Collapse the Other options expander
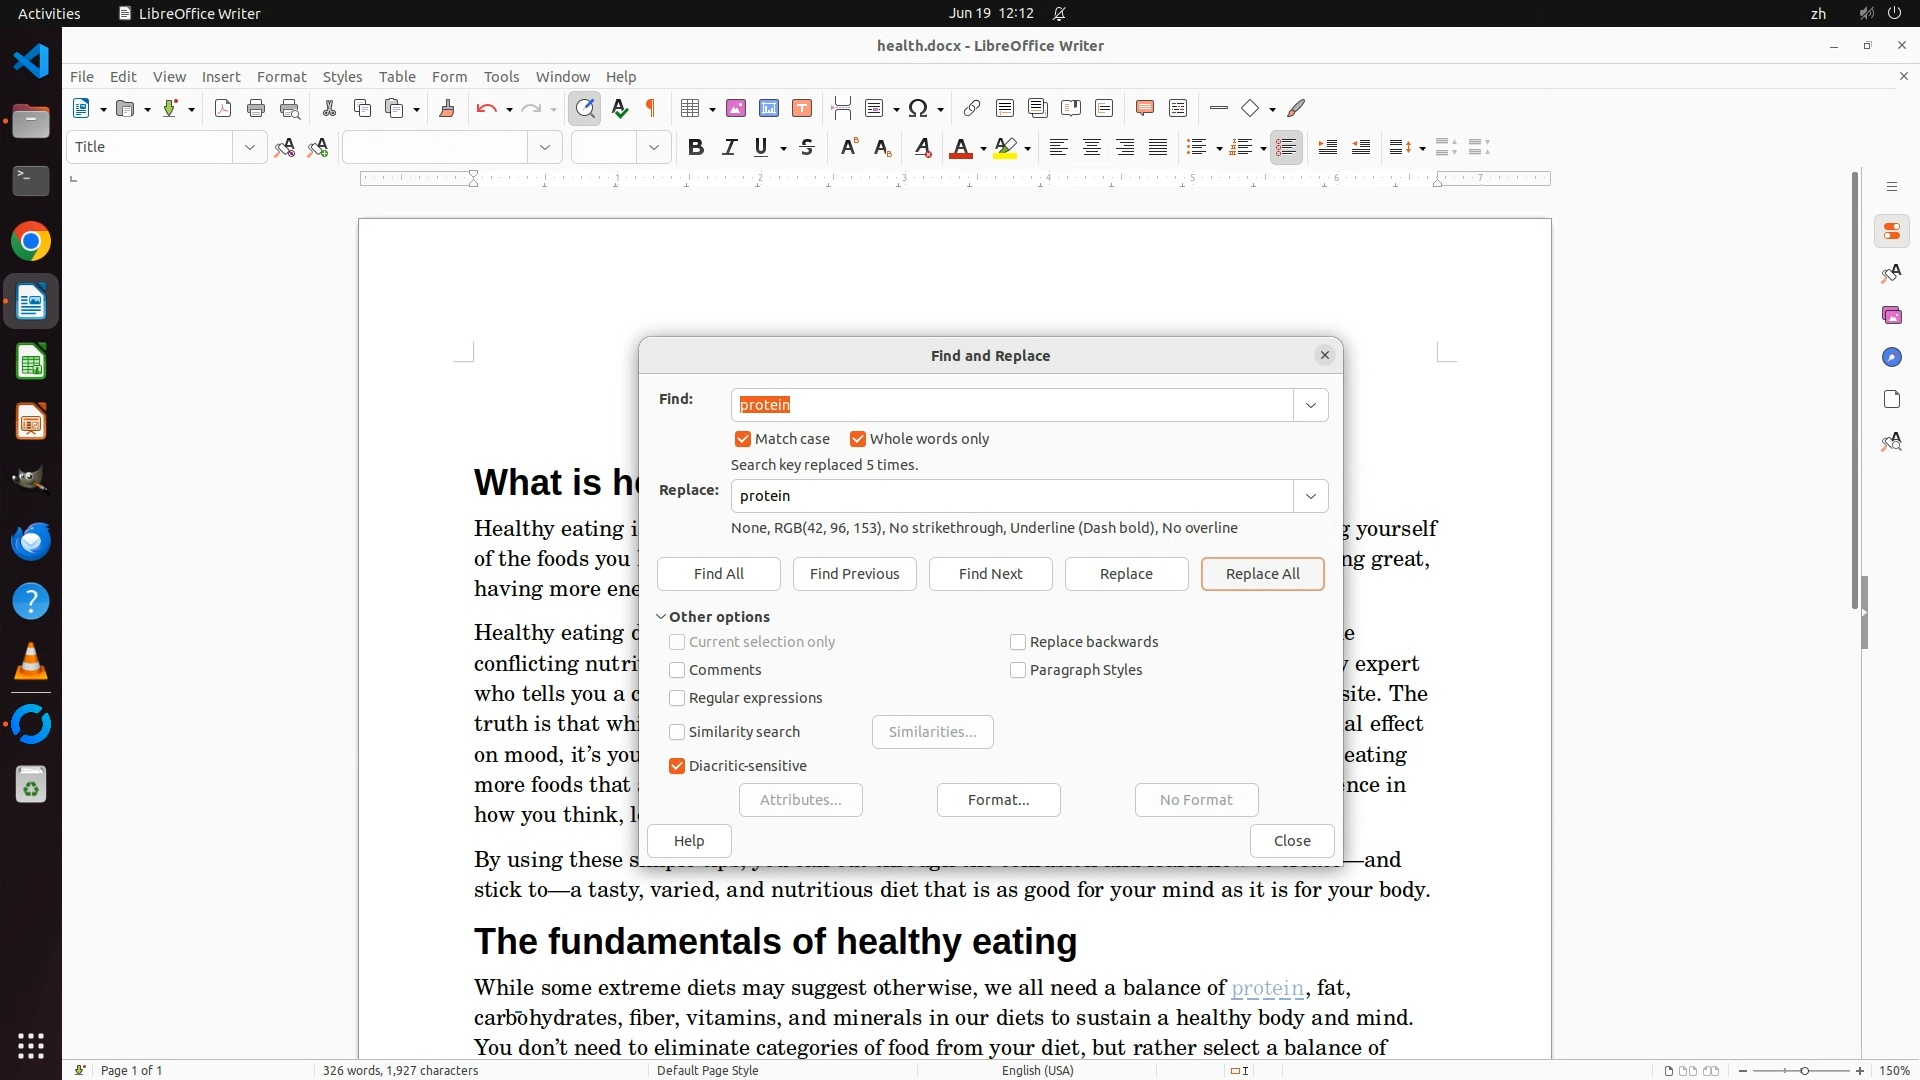Viewport: 1920px width, 1080px height. (x=661, y=617)
